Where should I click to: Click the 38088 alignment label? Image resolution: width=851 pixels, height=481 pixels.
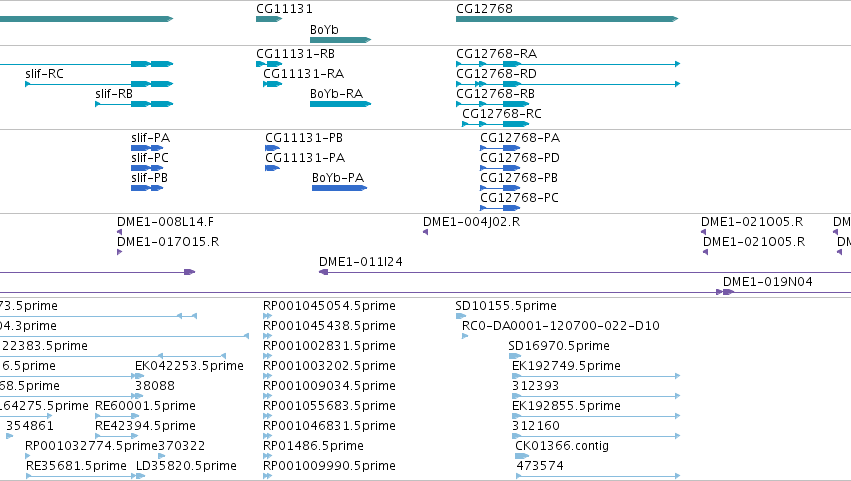coord(155,387)
